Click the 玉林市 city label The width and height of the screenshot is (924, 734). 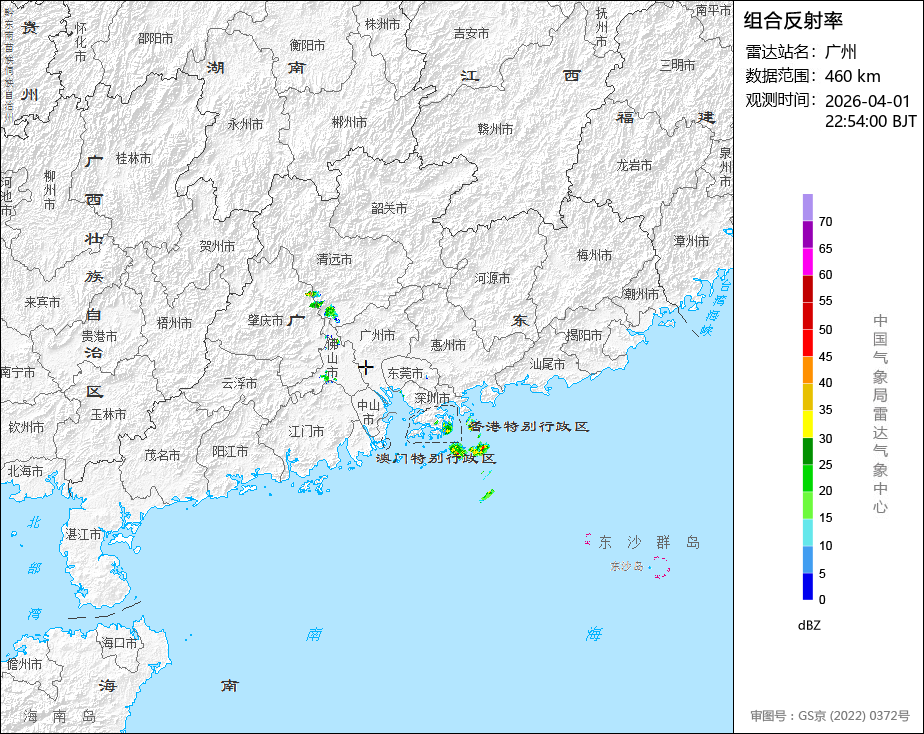click(108, 414)
